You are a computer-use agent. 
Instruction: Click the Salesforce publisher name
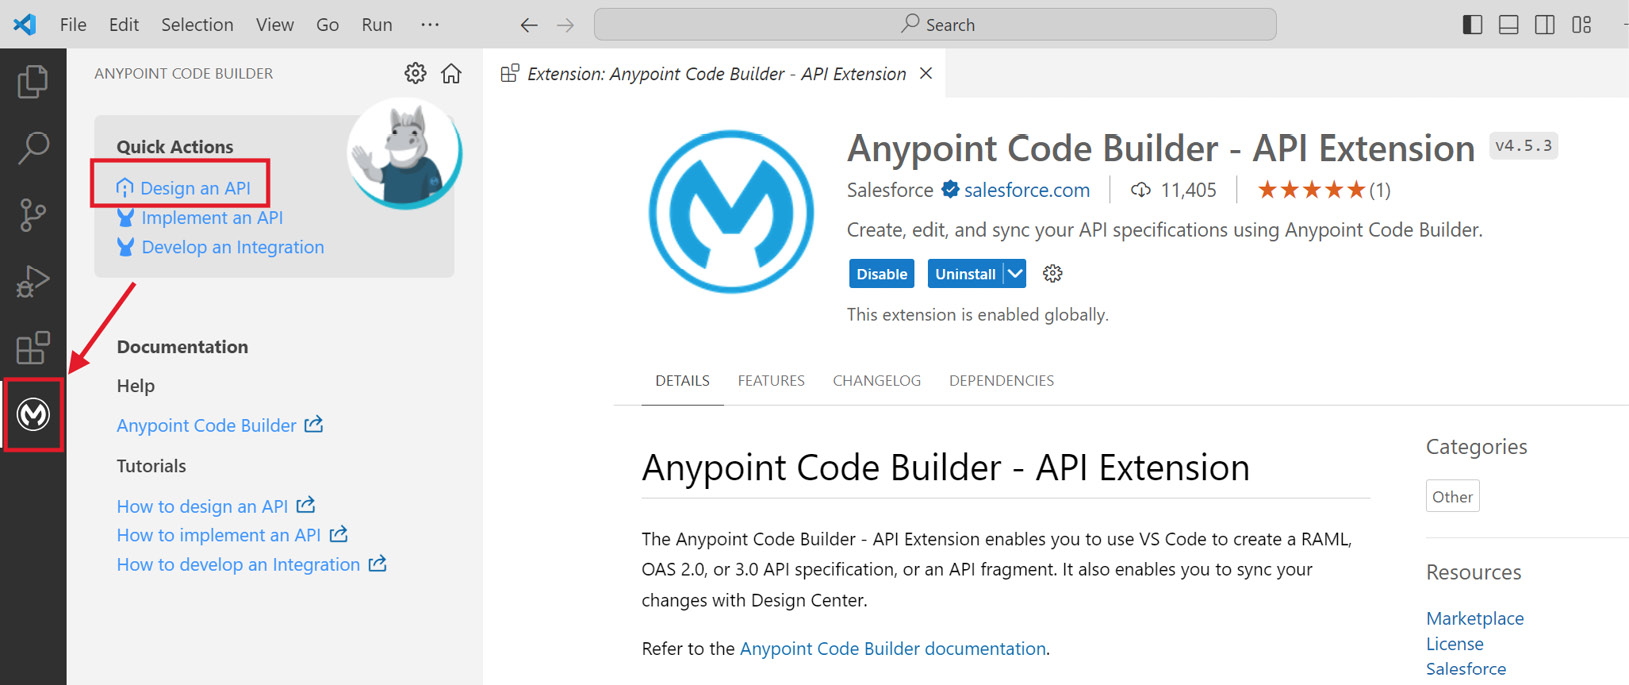[x=889, y=190]
